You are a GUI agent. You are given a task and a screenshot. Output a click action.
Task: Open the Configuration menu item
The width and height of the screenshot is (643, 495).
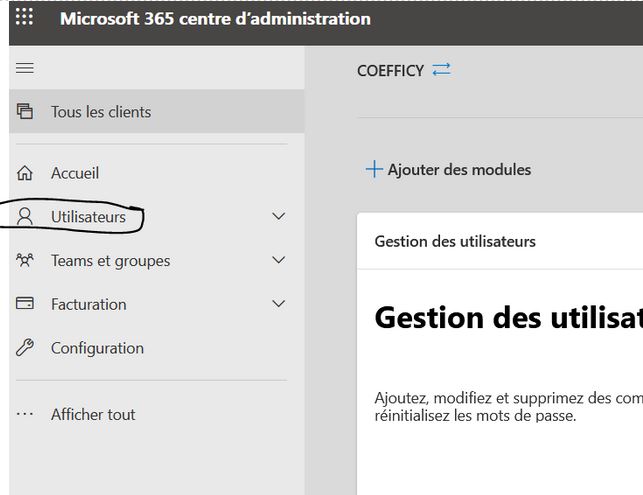click(97, 348)
